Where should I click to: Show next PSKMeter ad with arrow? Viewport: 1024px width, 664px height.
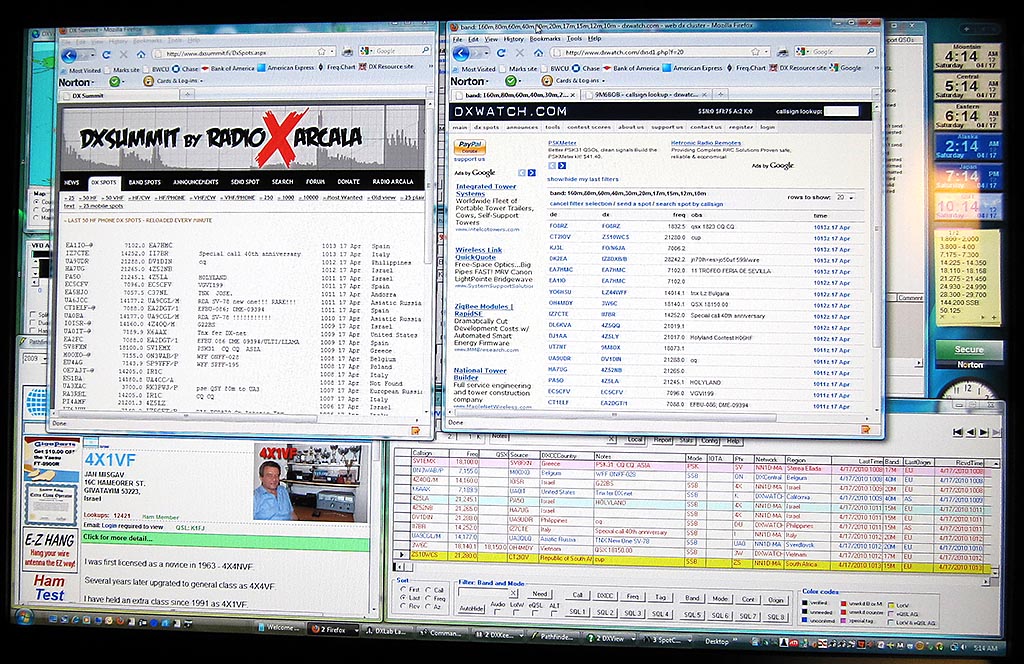pyautogui.click(x=562, y=166)
